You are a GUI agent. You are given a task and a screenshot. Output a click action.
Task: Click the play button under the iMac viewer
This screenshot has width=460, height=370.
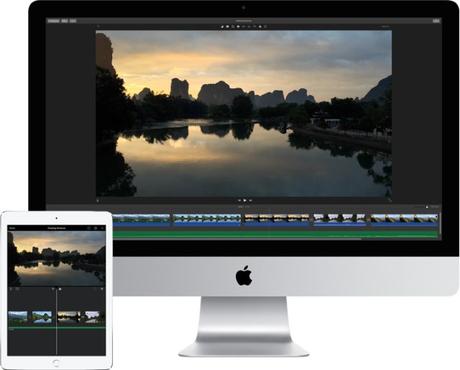coord(245,200)
